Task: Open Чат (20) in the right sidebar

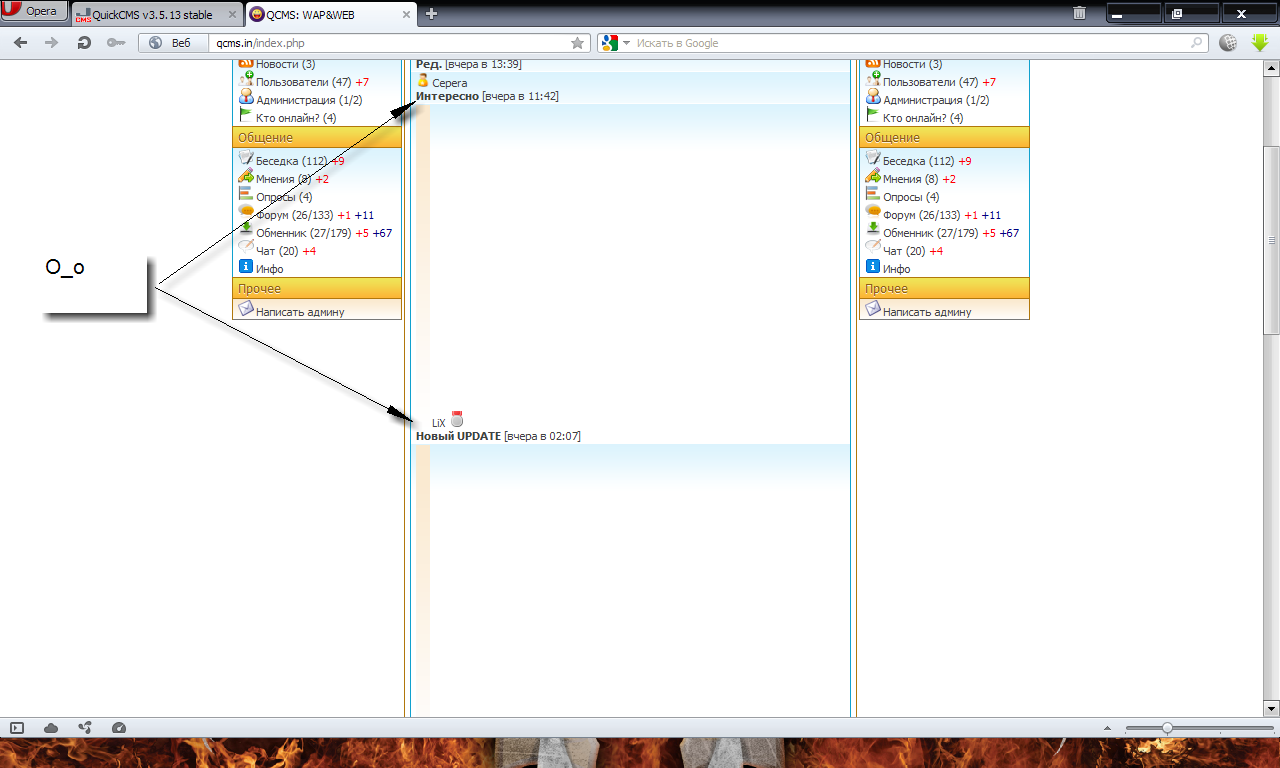Action: 905,251
